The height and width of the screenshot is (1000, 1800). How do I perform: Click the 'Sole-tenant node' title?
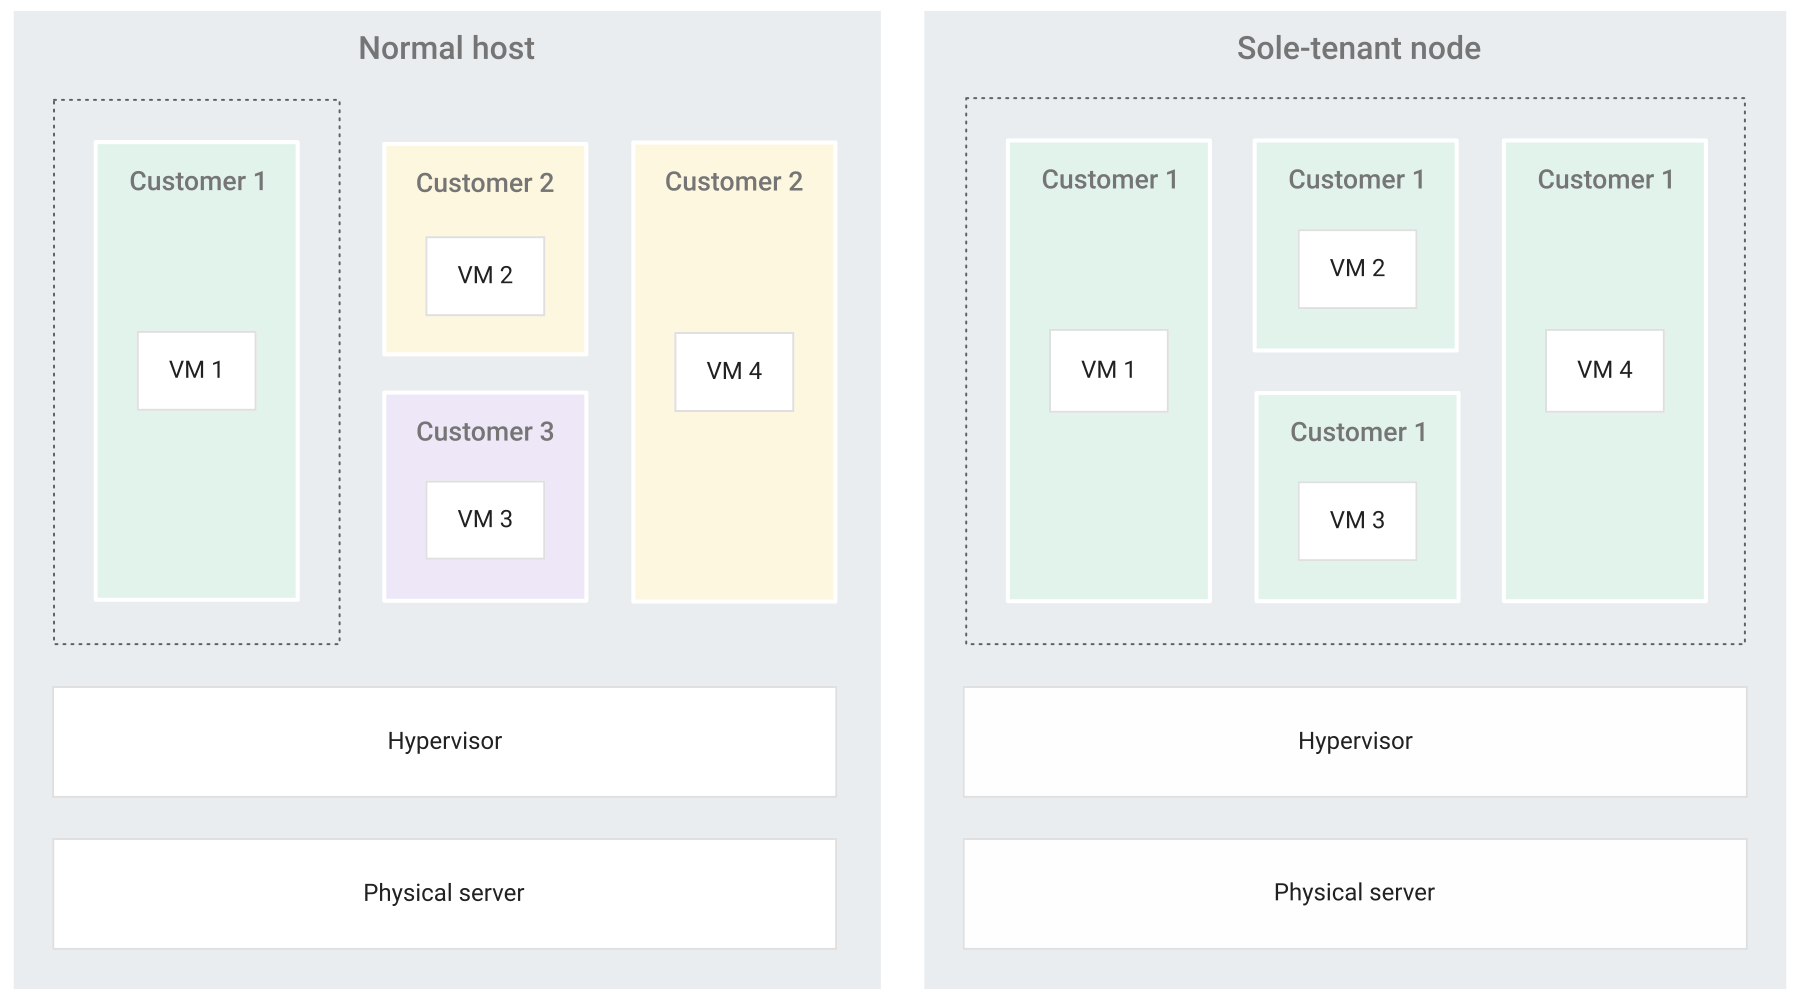1358,48
